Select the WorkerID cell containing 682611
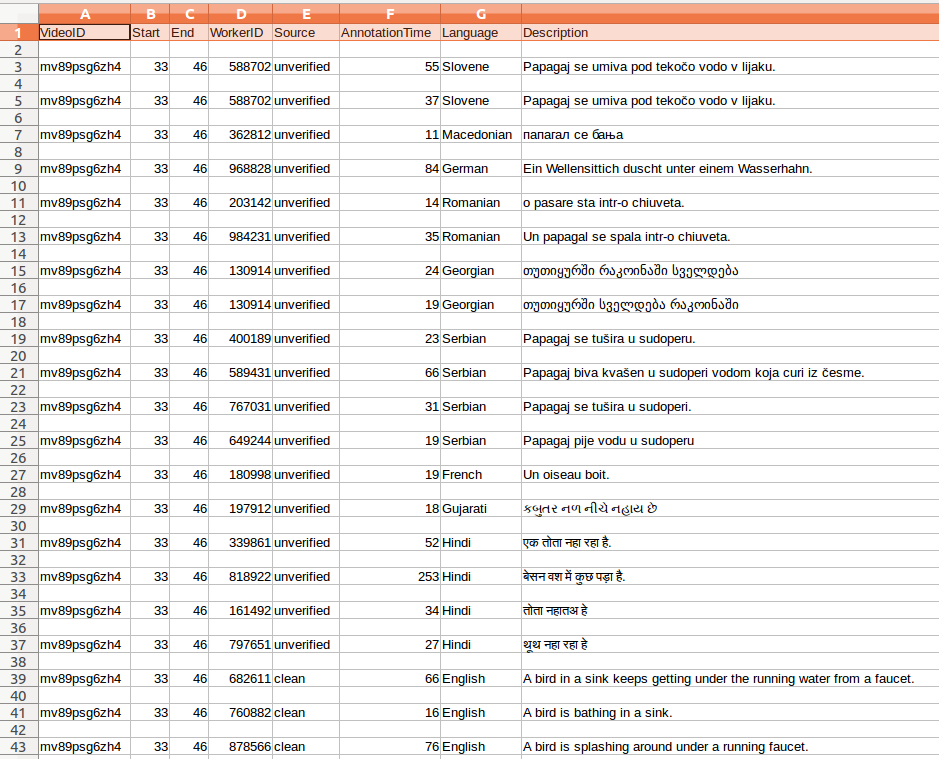Image resolution: width=939 pixels, height=759 pixels. [240, 679]
